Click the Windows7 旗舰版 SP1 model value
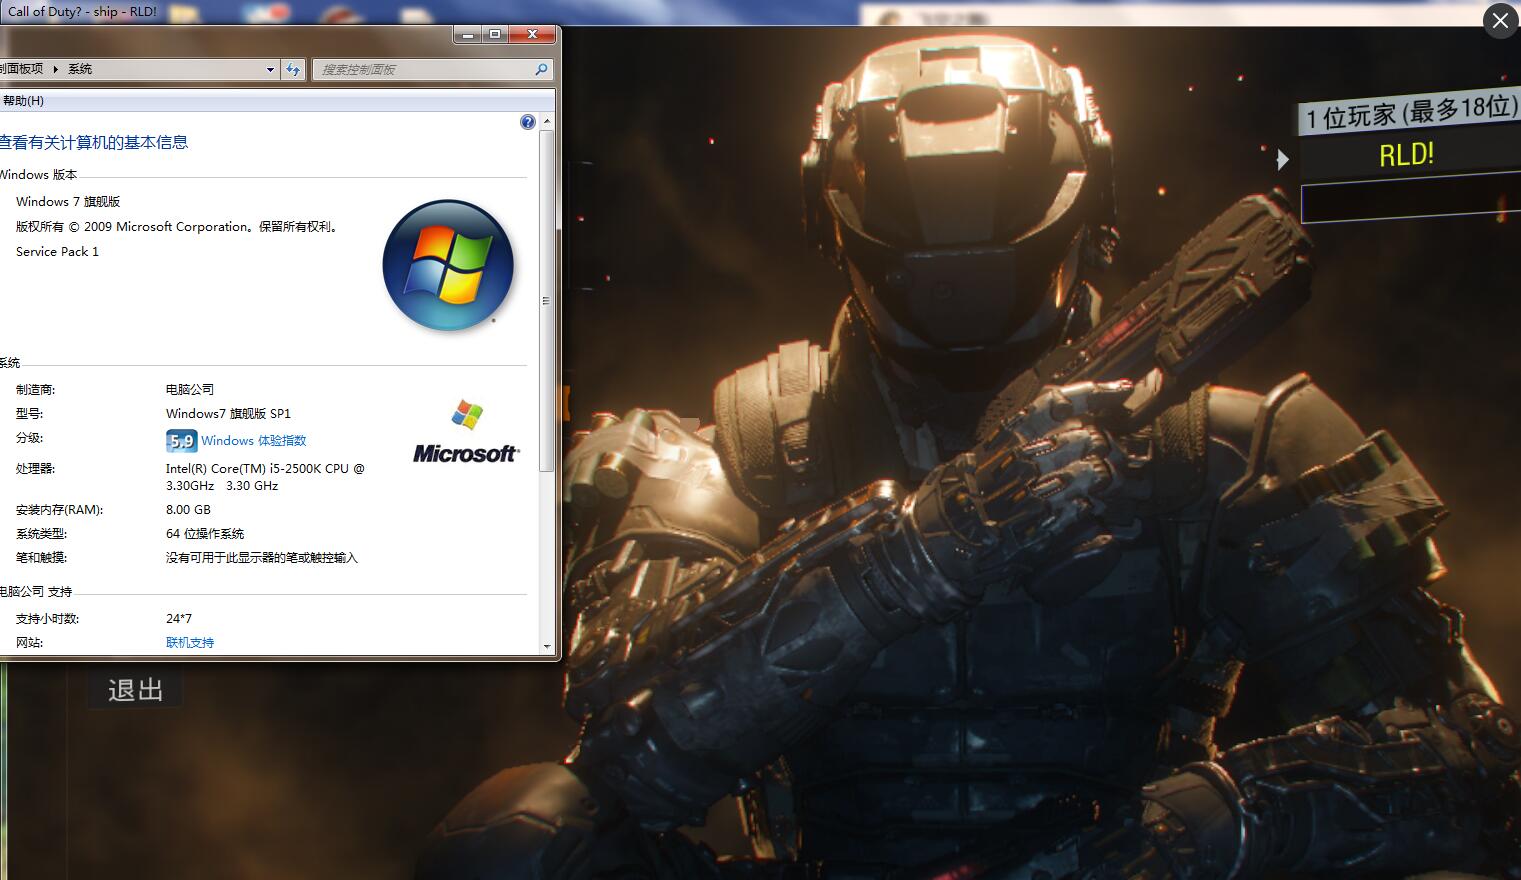This screenshot has width=1521, height=880. pyautogui.click(x=228, y=414)
